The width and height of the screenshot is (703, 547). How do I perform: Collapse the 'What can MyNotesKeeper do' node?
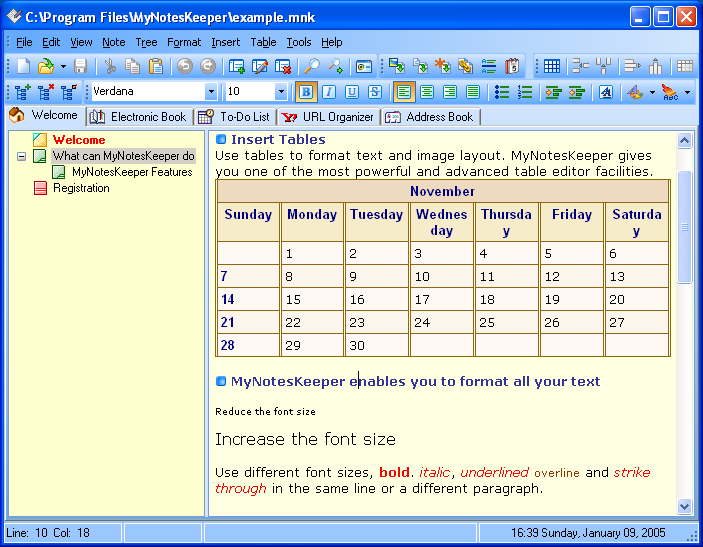coord(21,157)
